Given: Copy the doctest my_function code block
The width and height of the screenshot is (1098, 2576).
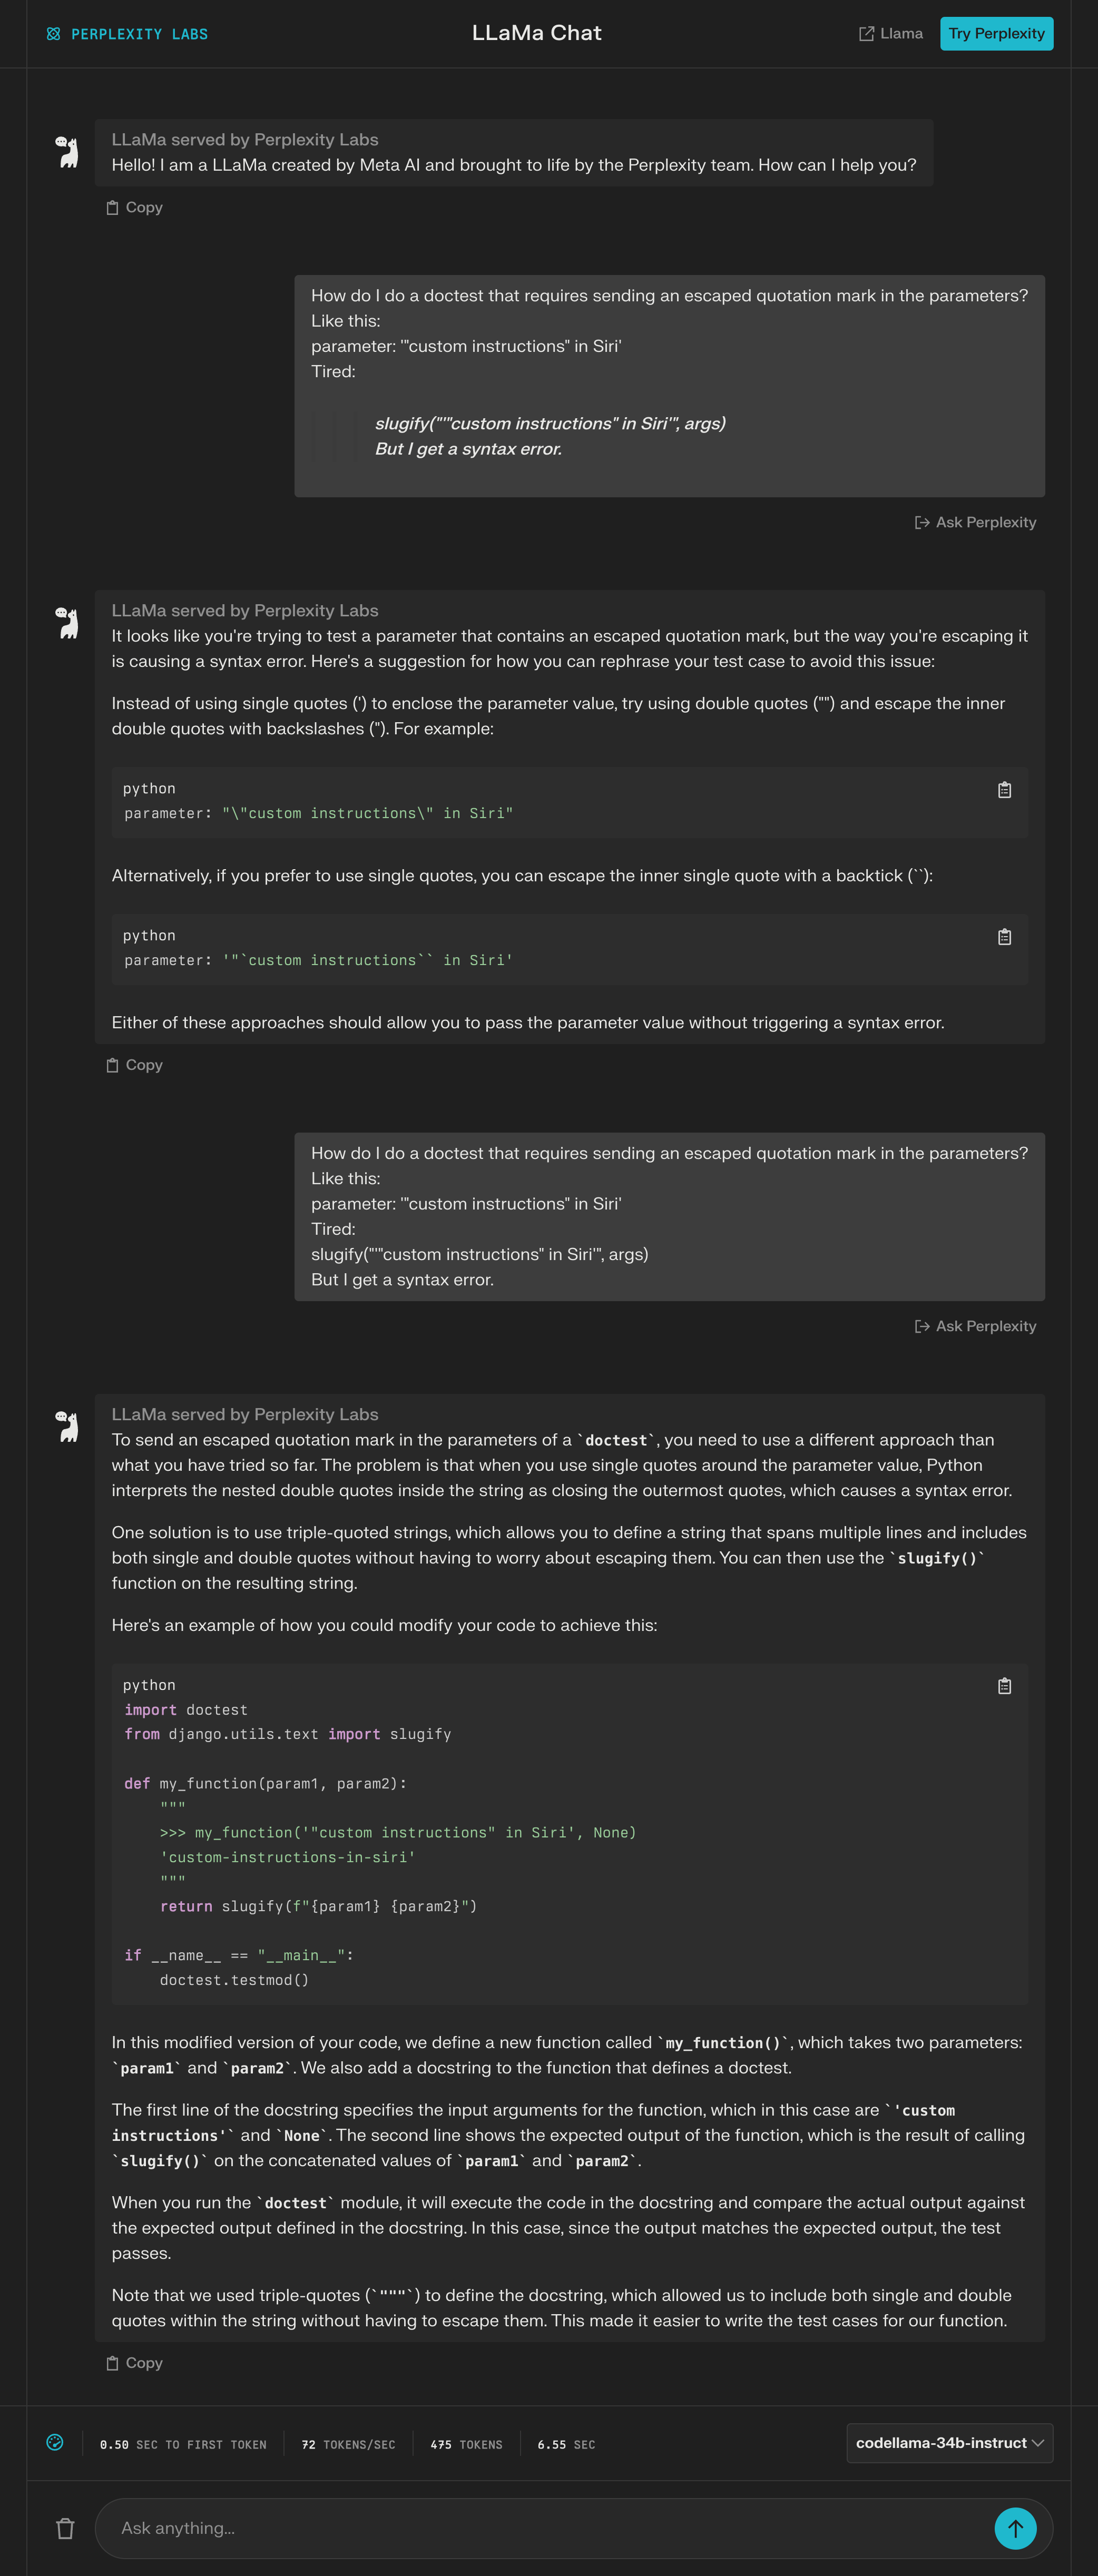Looking at the screenshot, I should 1004,1686.
